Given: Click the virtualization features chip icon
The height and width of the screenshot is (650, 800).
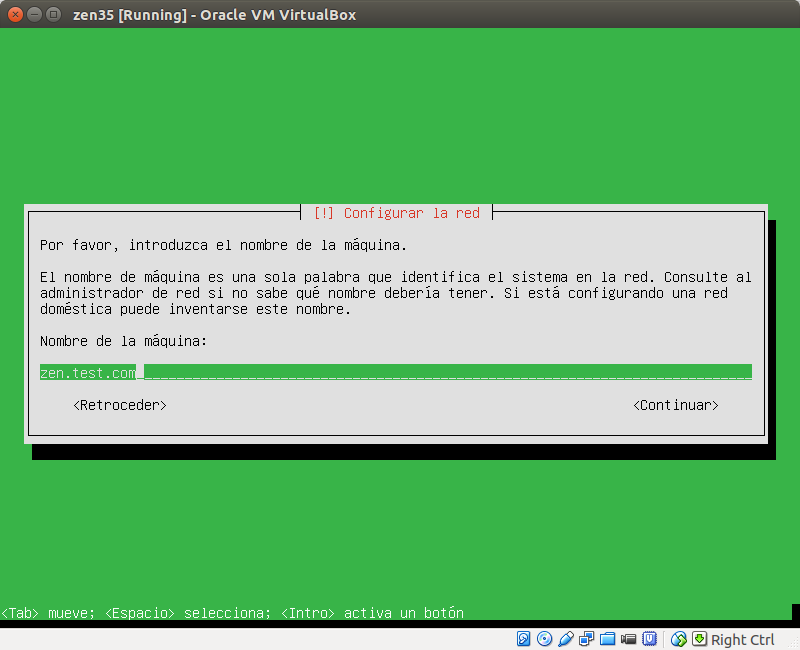Looking at the screenshot, I should 650,639.
